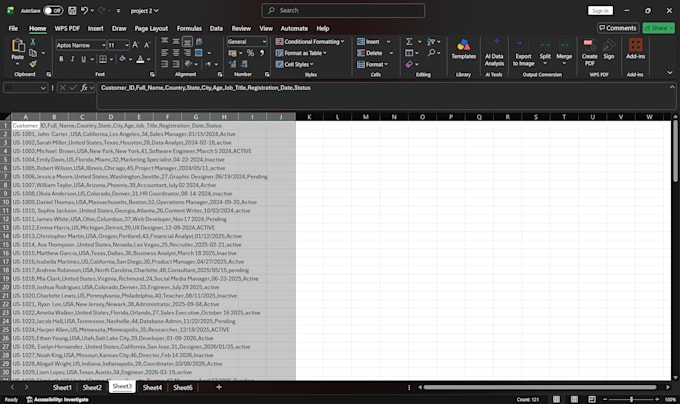The image size is (680, 404).
Task: Click Save icon in title bar
Action: 72,10
